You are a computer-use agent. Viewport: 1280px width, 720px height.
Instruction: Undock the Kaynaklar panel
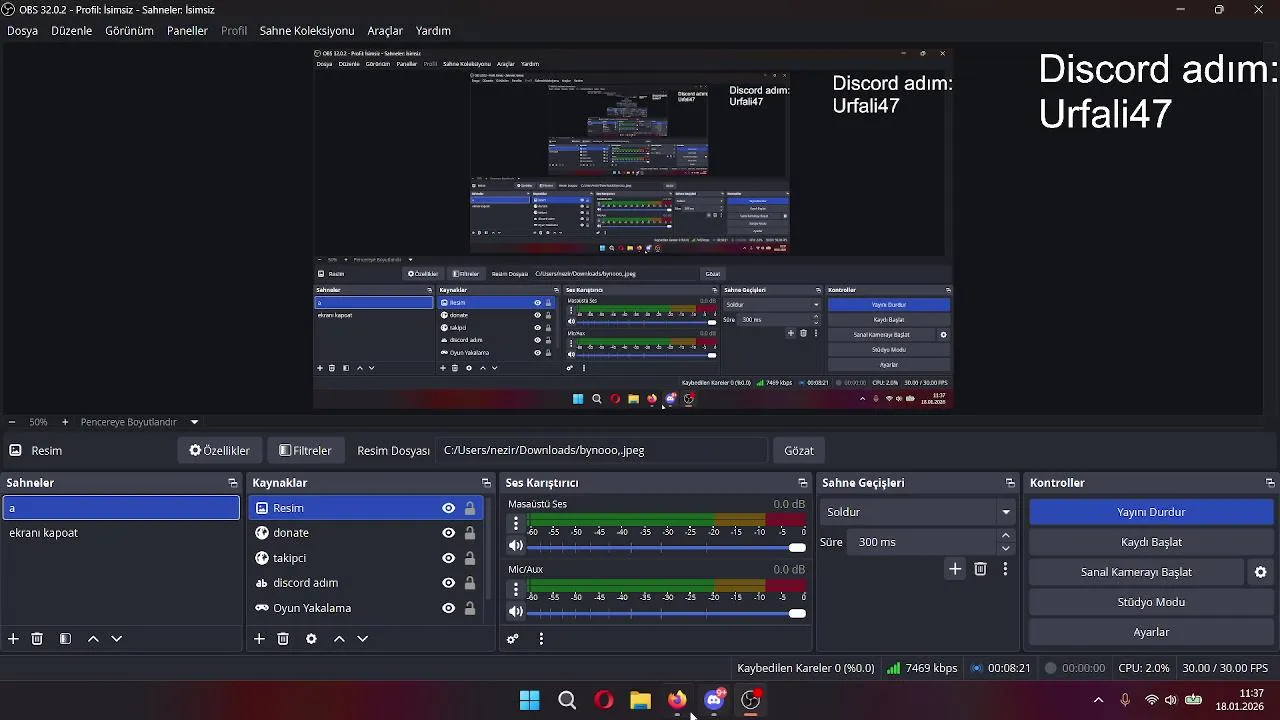(x=486, y=483)
